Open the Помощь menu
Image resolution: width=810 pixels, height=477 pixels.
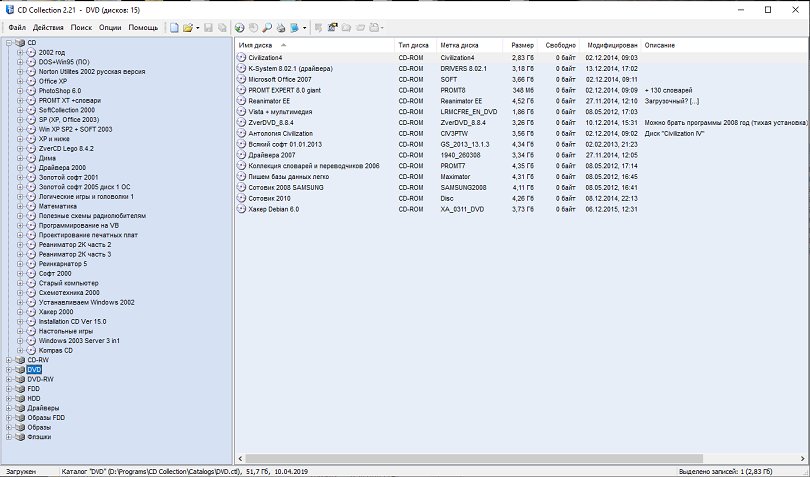(143, 27)
